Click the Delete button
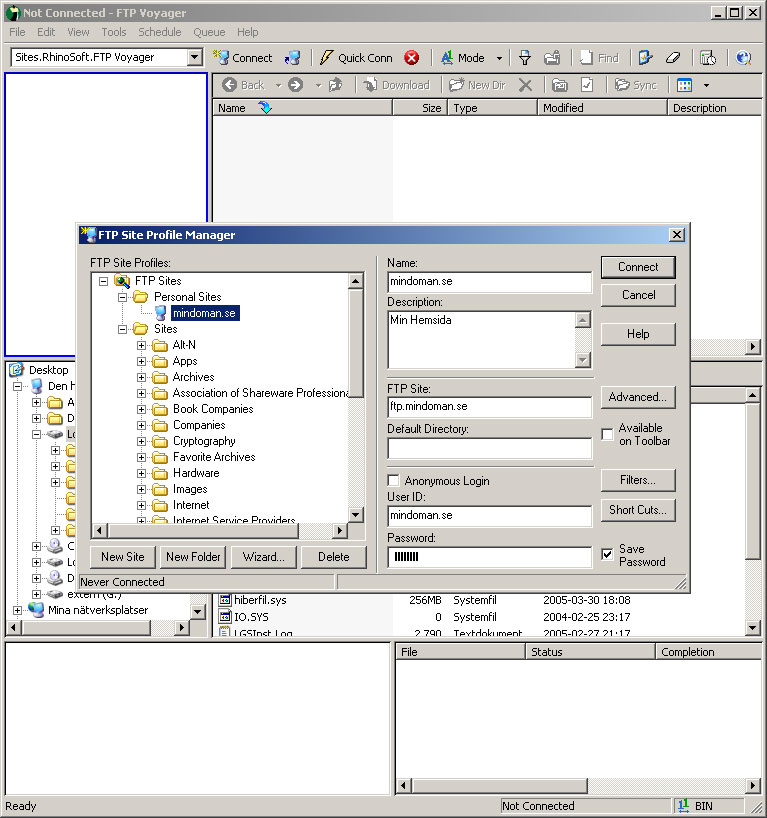The image size is (767, 818). [334, 557]
